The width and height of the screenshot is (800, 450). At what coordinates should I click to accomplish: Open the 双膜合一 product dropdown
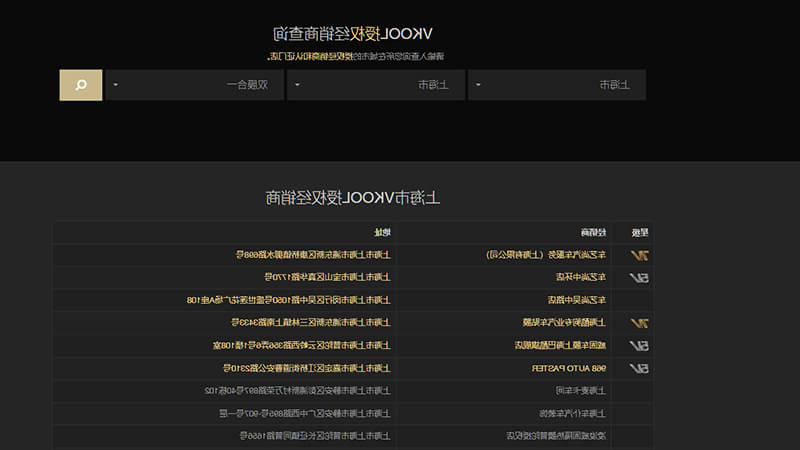tap(194, 85)
